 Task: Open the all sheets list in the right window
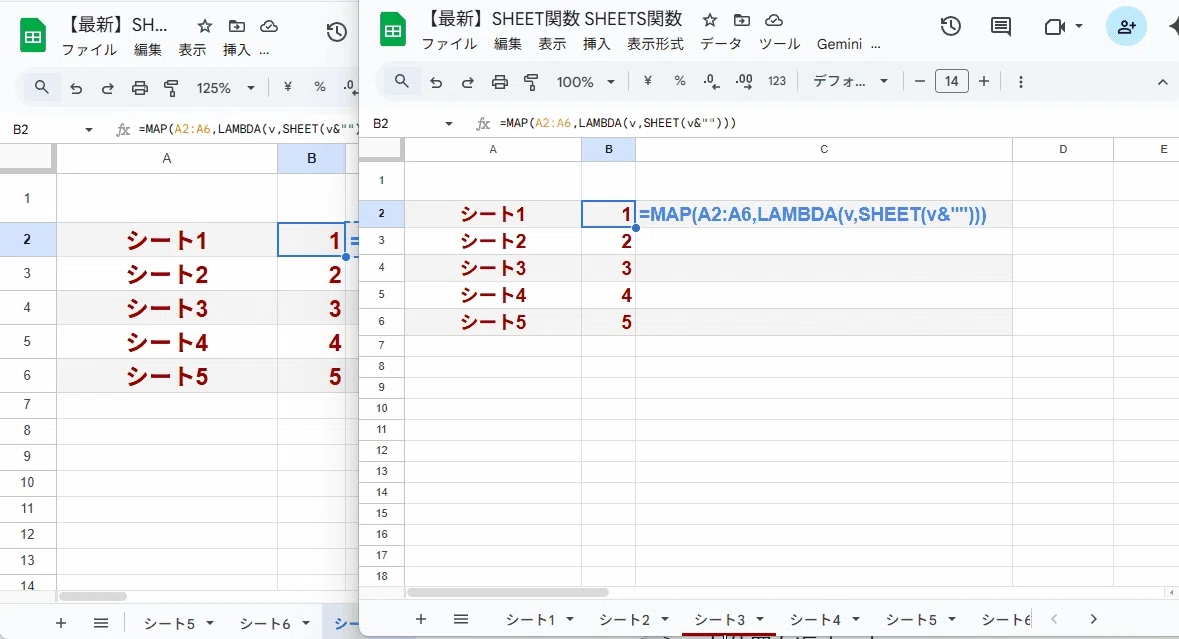click(461, 619)
